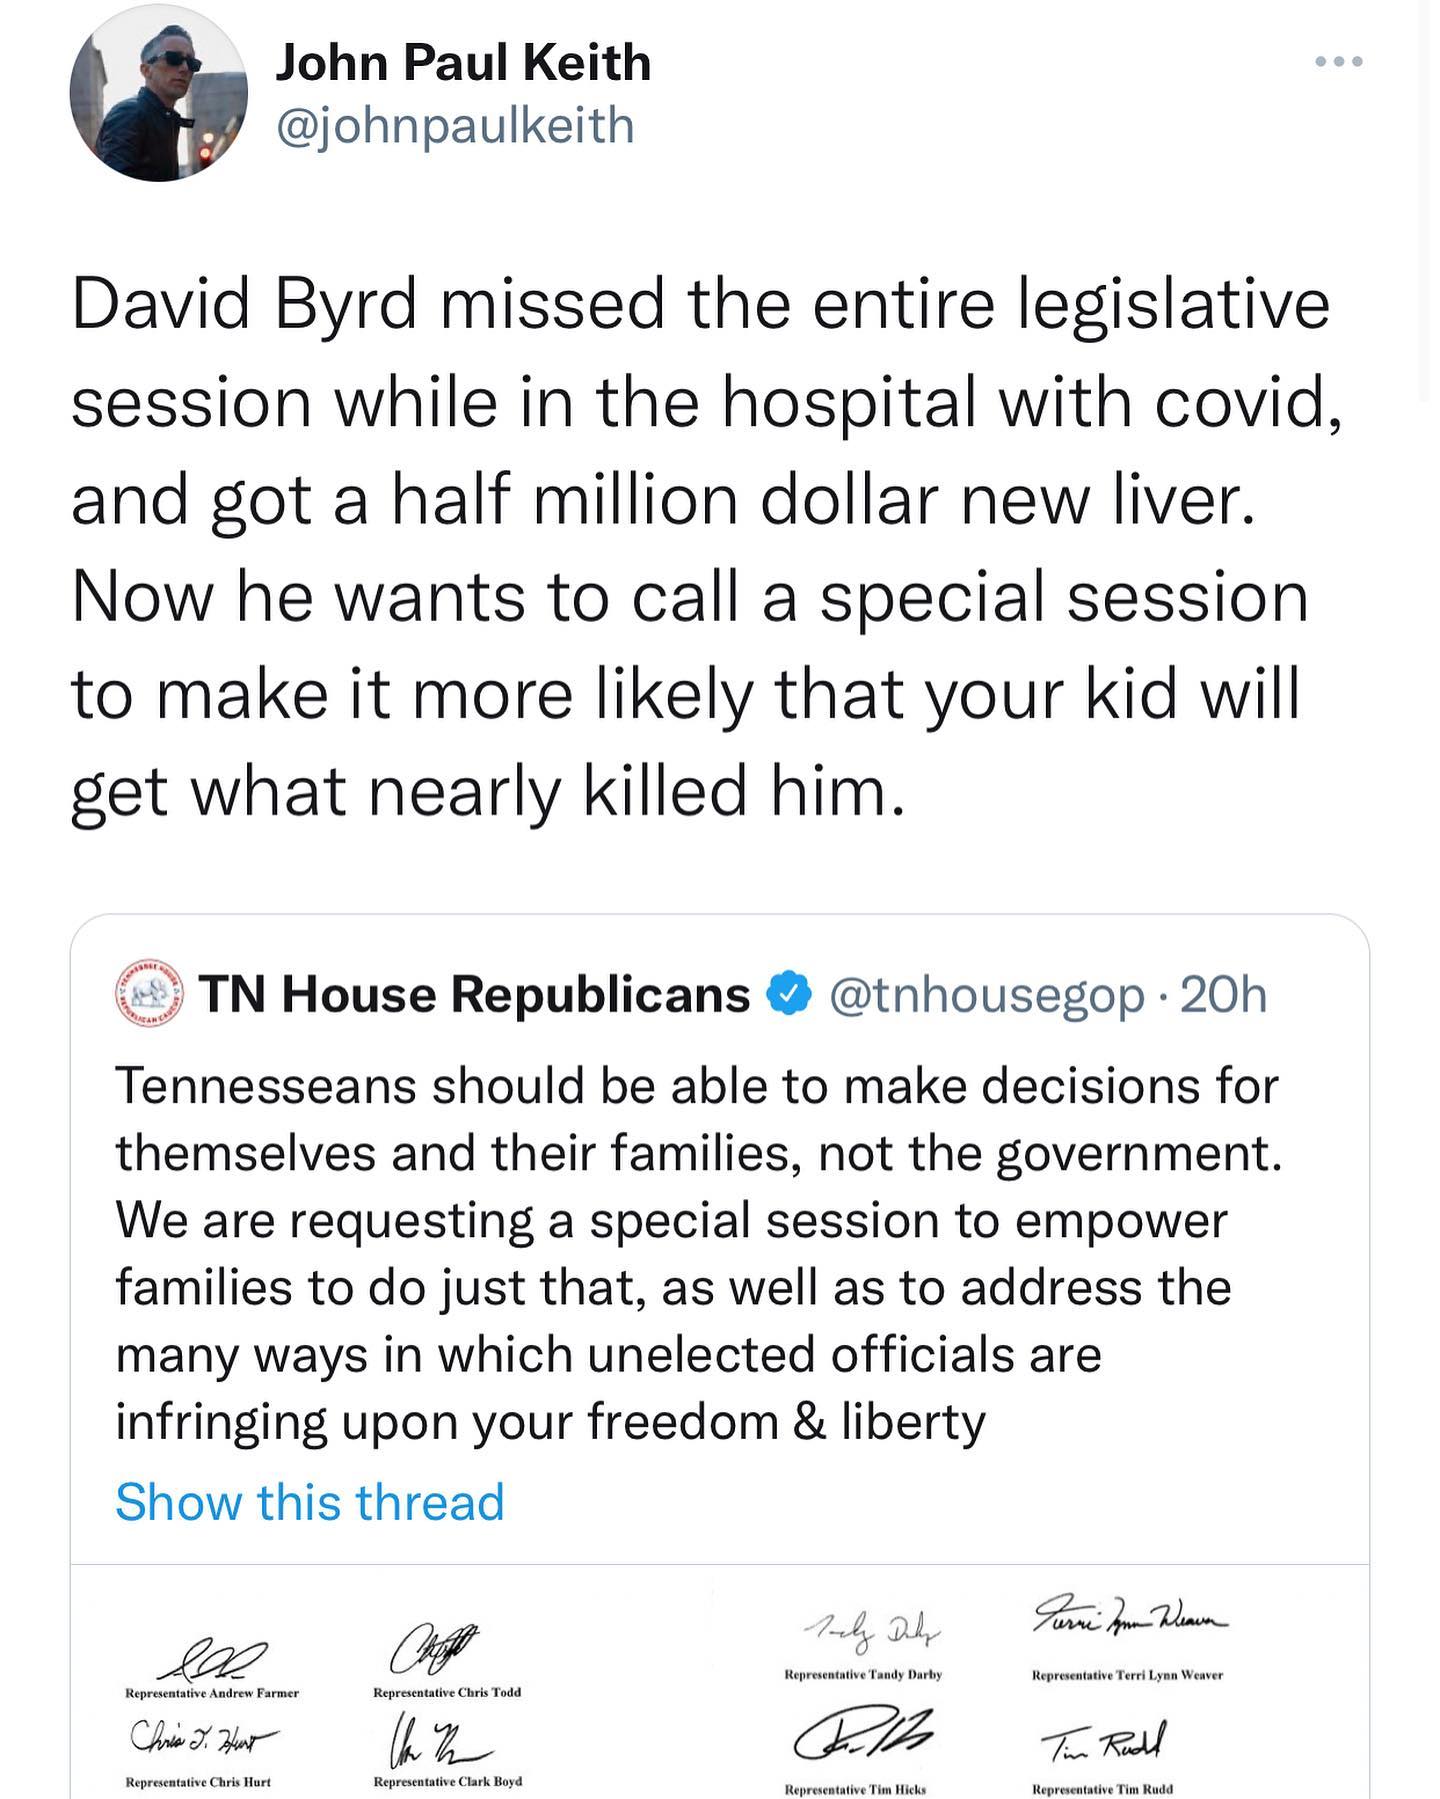Open the three-dot more options menu
Viewport: 1440px width, 1799px height.
click(1338, 62)
